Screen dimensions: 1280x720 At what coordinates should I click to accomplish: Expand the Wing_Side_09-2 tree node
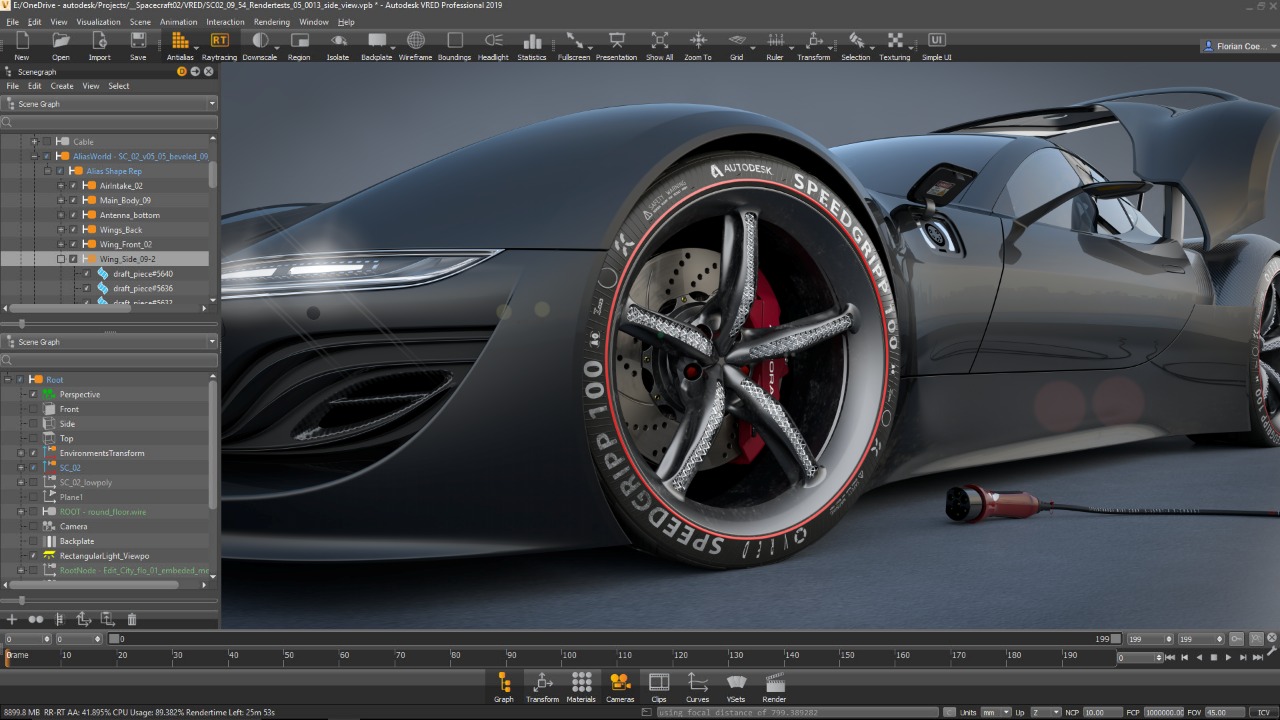coord(60,259)
